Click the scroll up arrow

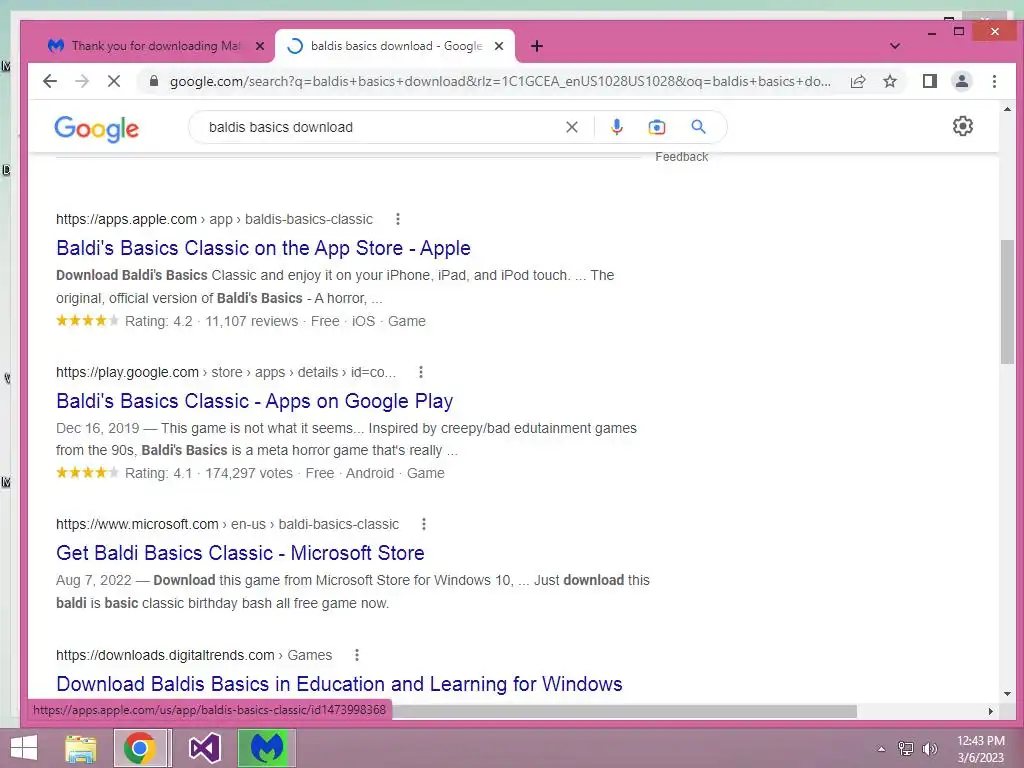pos(1007,109)
